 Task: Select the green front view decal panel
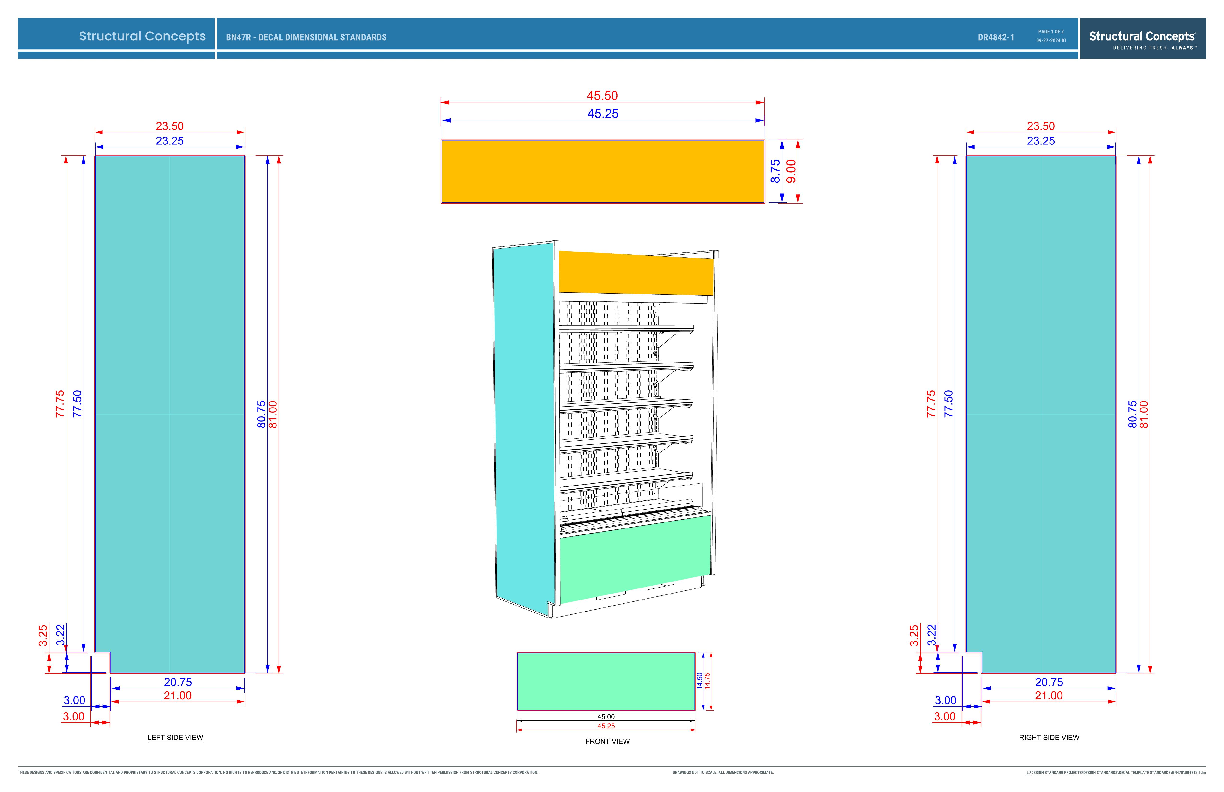[606, 681]
